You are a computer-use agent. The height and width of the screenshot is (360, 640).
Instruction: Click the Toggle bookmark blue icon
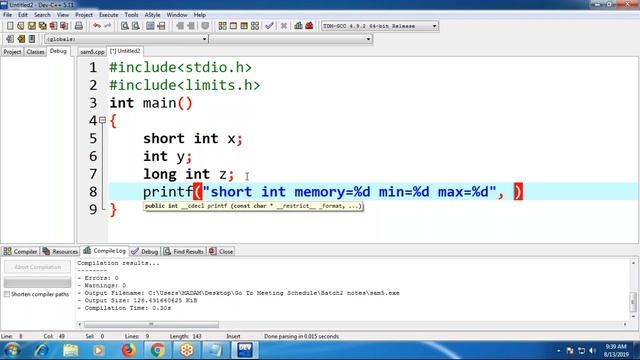[32, 39]
